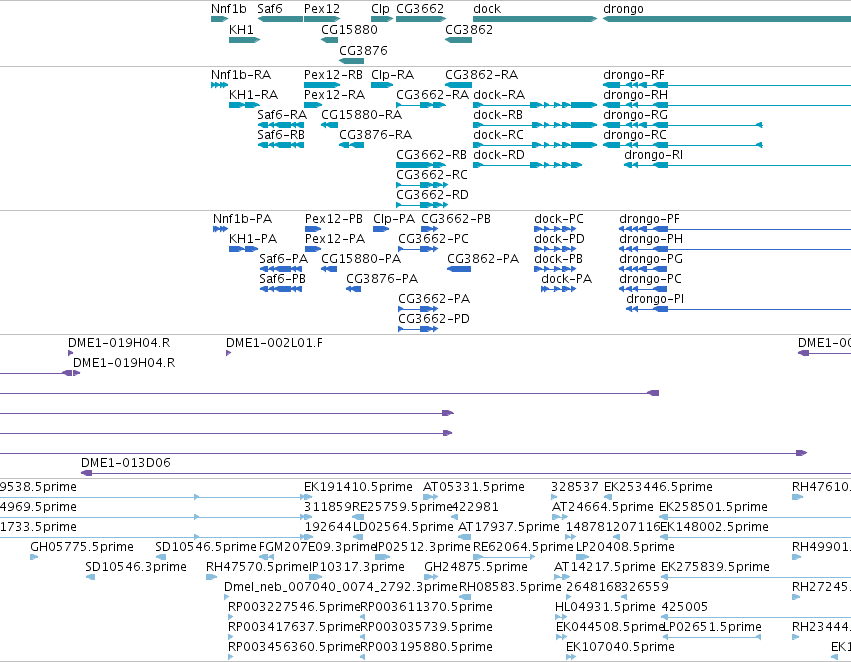Click the CG3862-RA transcript label
Viewport: 851px width, 662px height.
(x=481, y=74)
